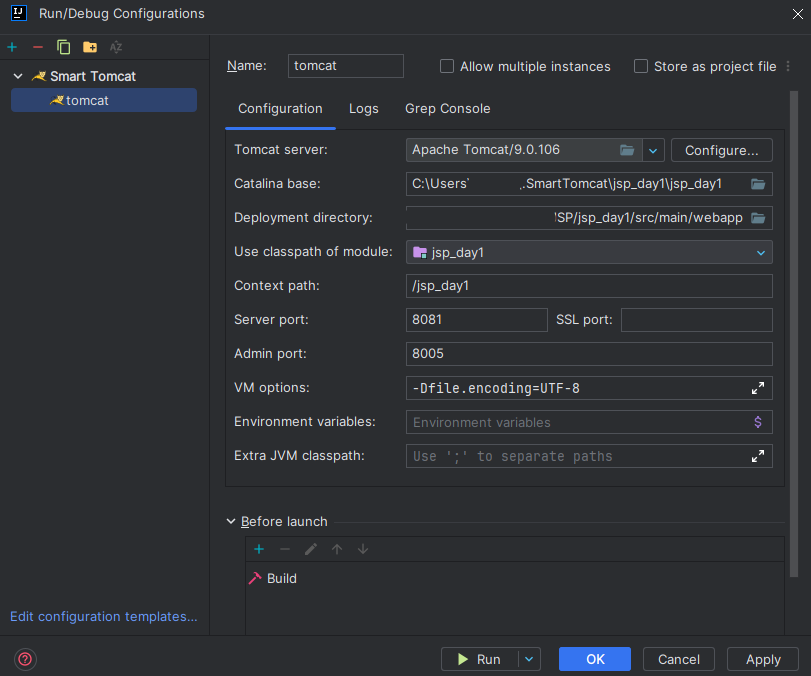The image size is (811, 676).
Task: Edit the Before launch task
Action: tap(311, 549)
